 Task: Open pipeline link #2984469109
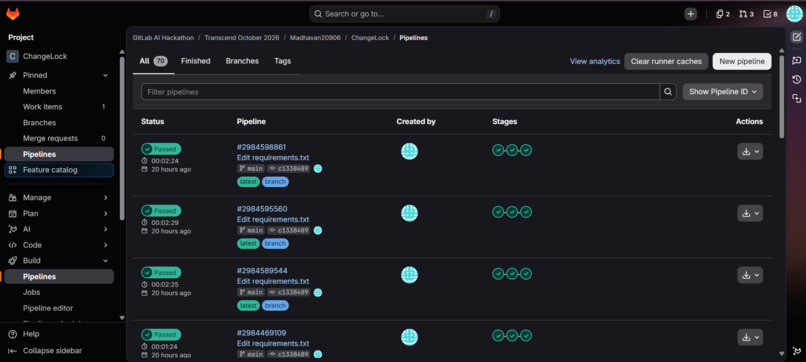point(262,333)
